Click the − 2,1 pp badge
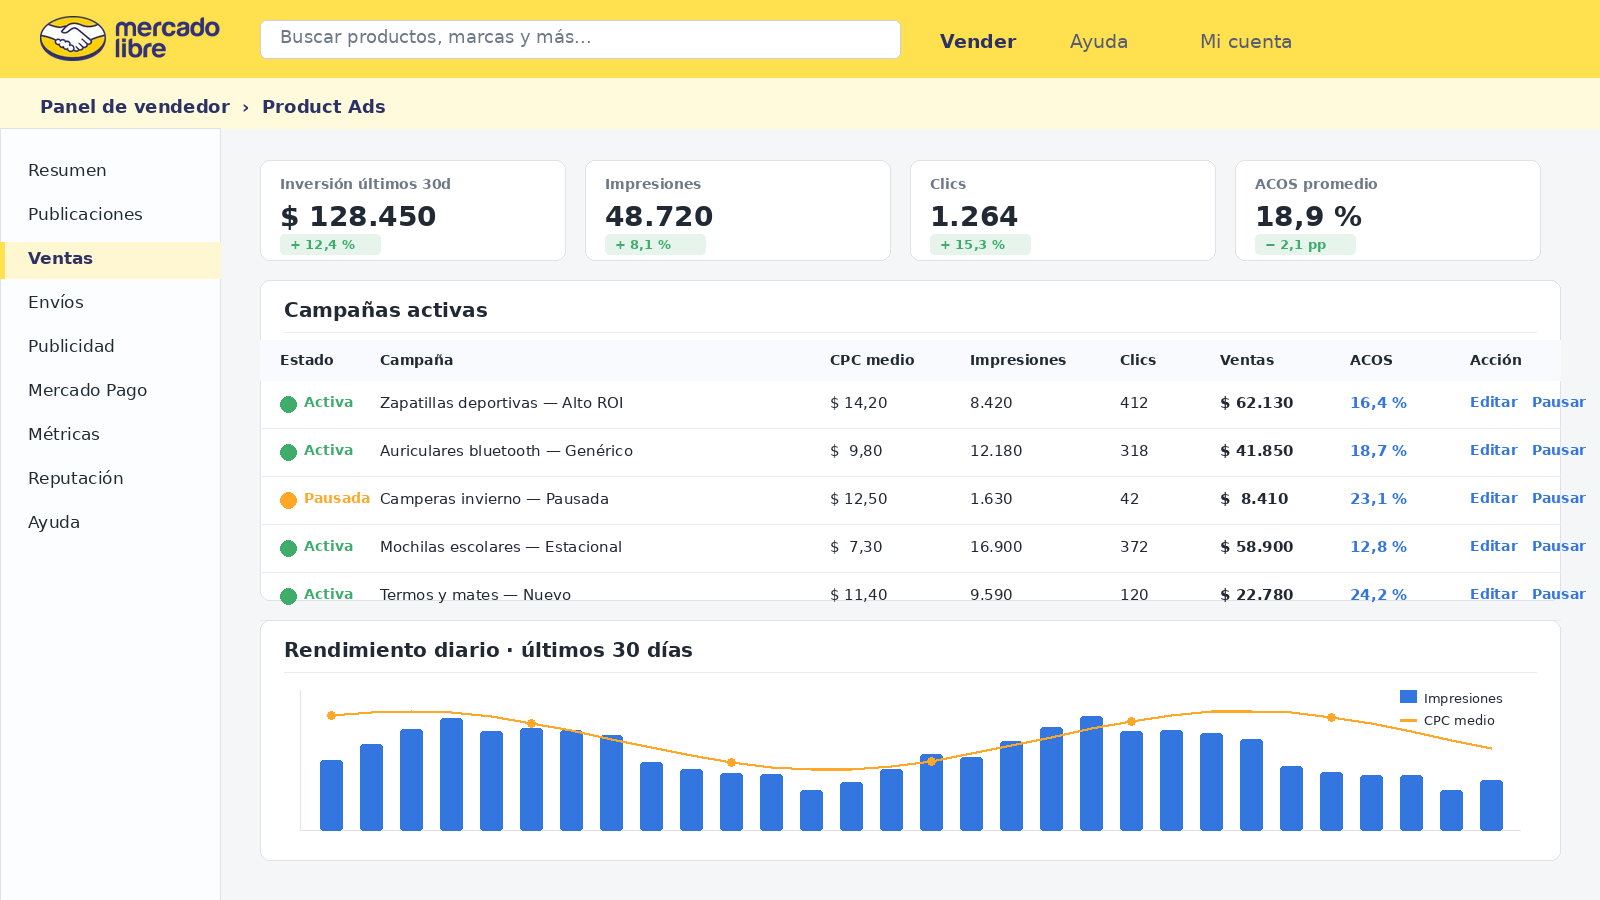The image size is (1600, 900). tap(1305, 245)
